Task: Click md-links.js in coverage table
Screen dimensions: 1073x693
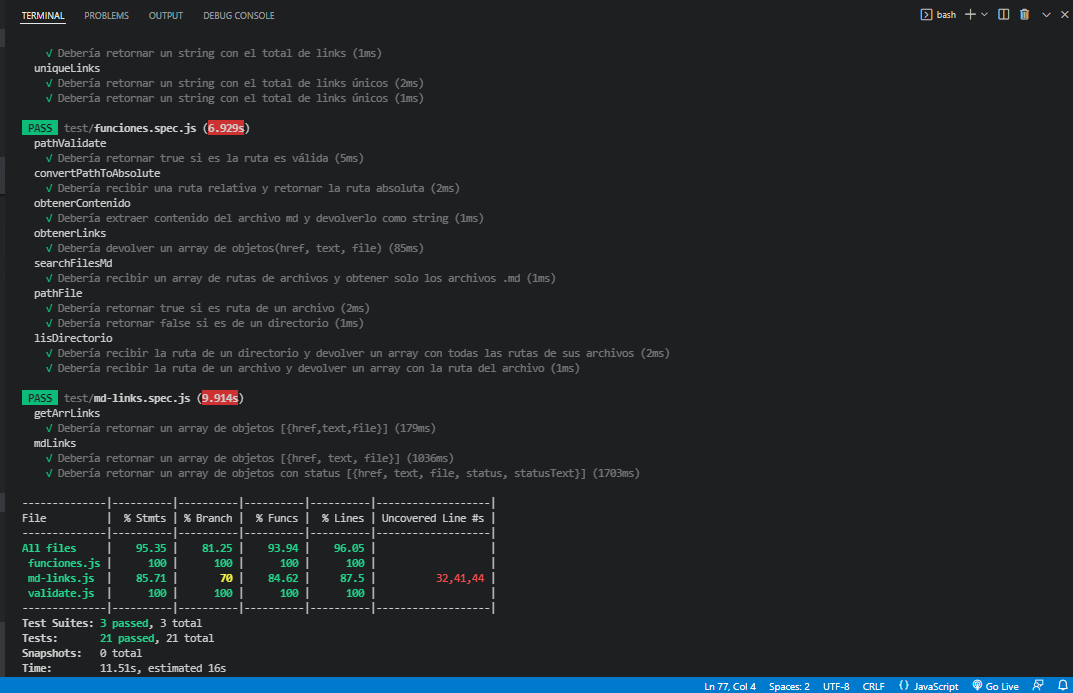Action: [61, 578]
